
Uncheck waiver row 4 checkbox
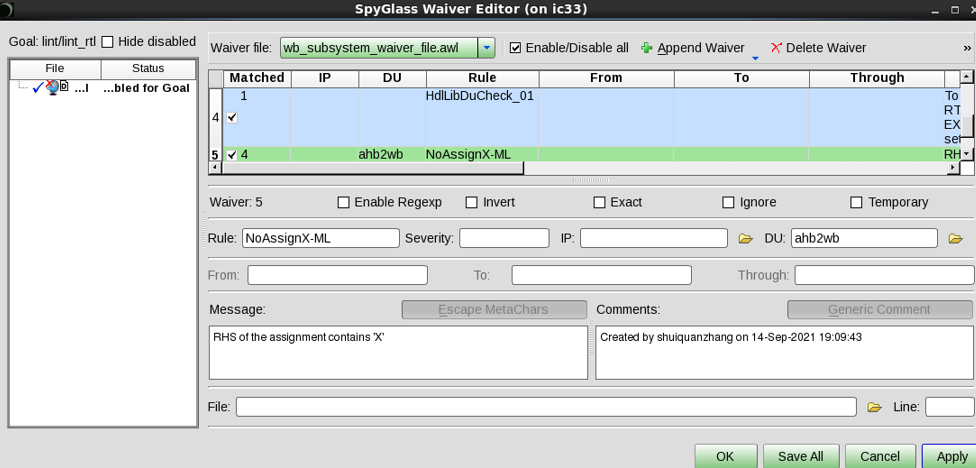(x=232, y=117)
